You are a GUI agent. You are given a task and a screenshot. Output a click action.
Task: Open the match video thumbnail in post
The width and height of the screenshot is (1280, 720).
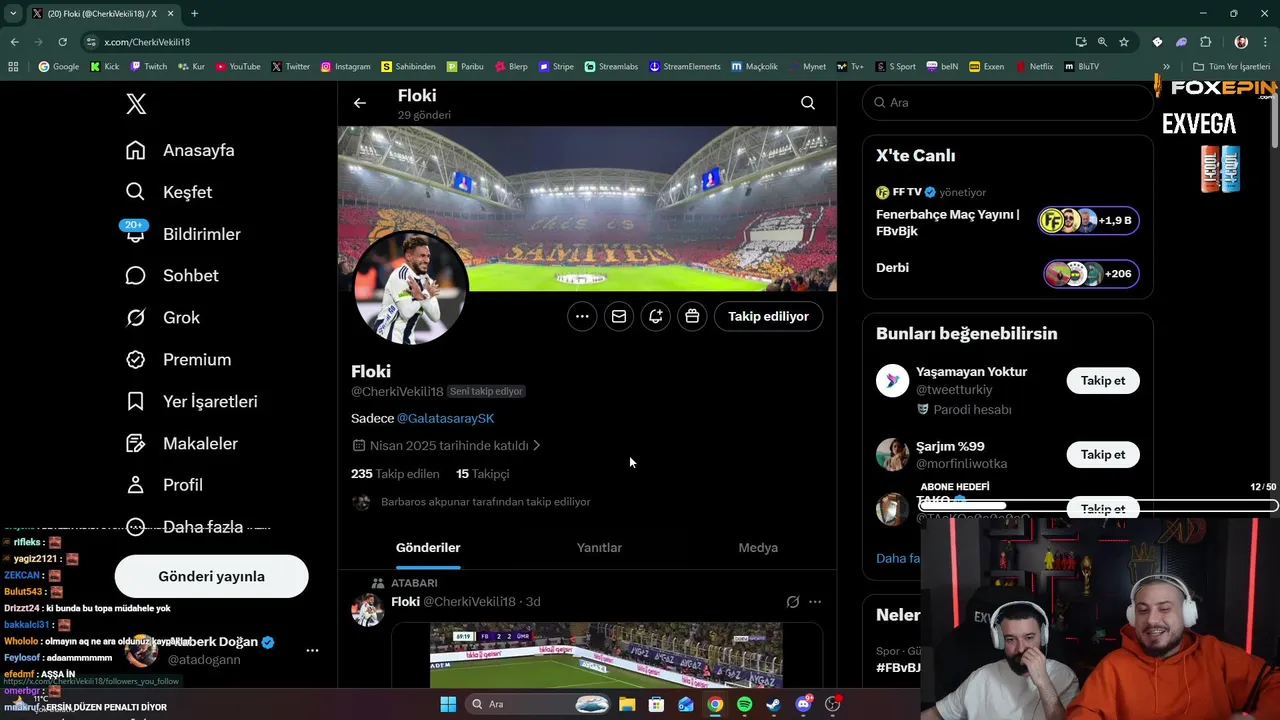point(606,655)
